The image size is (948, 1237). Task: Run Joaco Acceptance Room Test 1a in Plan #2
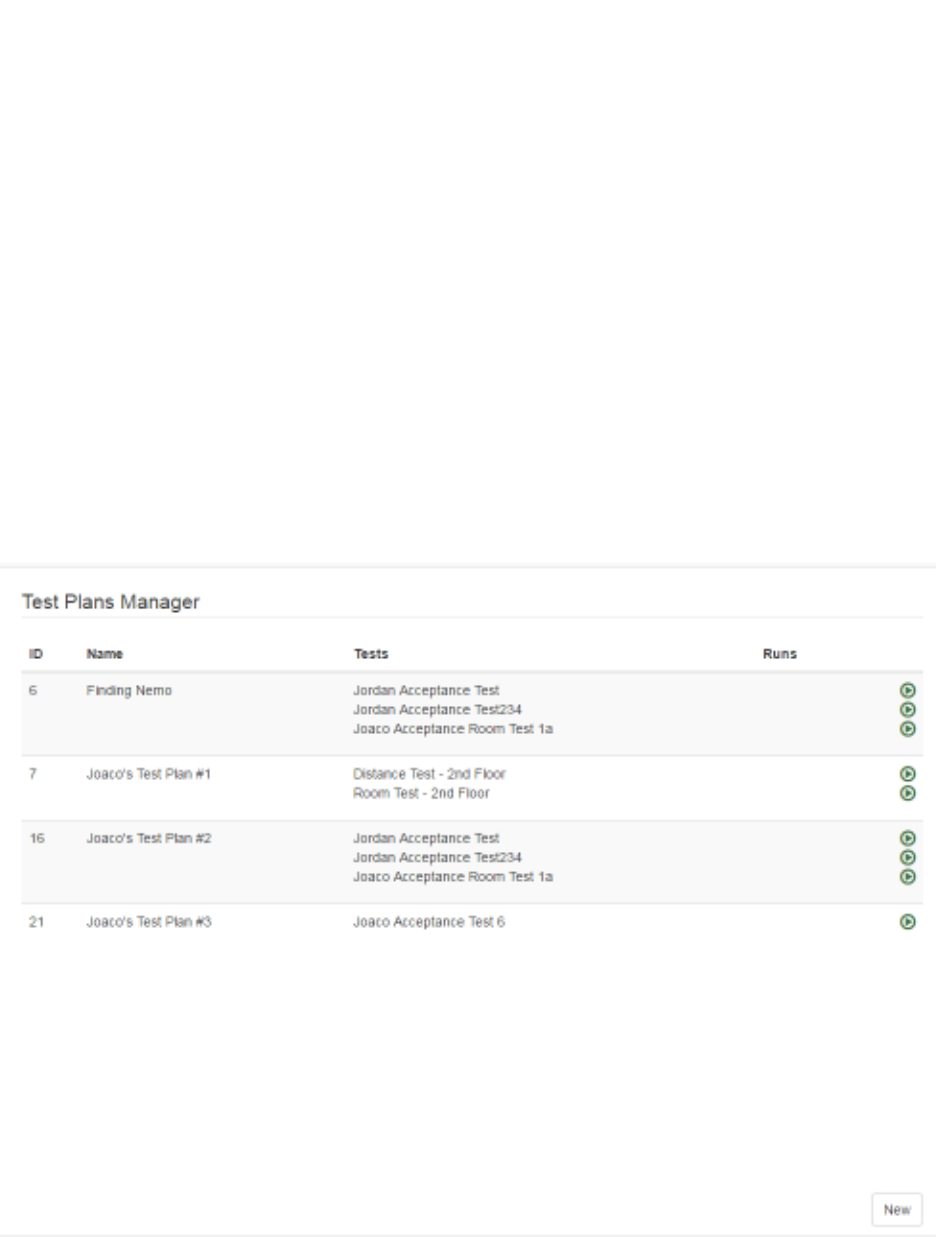pos(907,876)
